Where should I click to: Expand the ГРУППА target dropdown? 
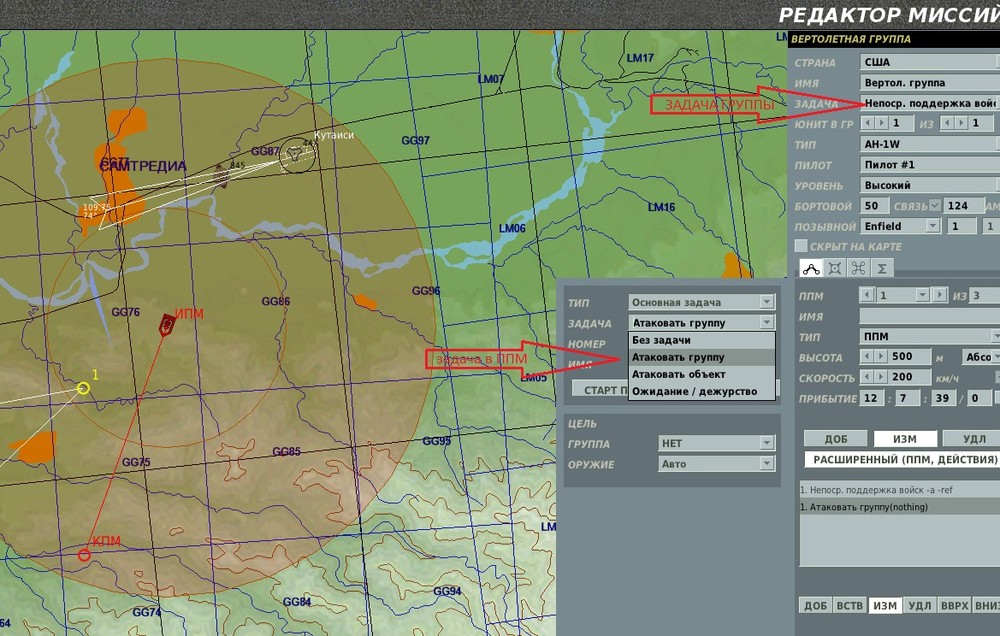pos(766,443)
